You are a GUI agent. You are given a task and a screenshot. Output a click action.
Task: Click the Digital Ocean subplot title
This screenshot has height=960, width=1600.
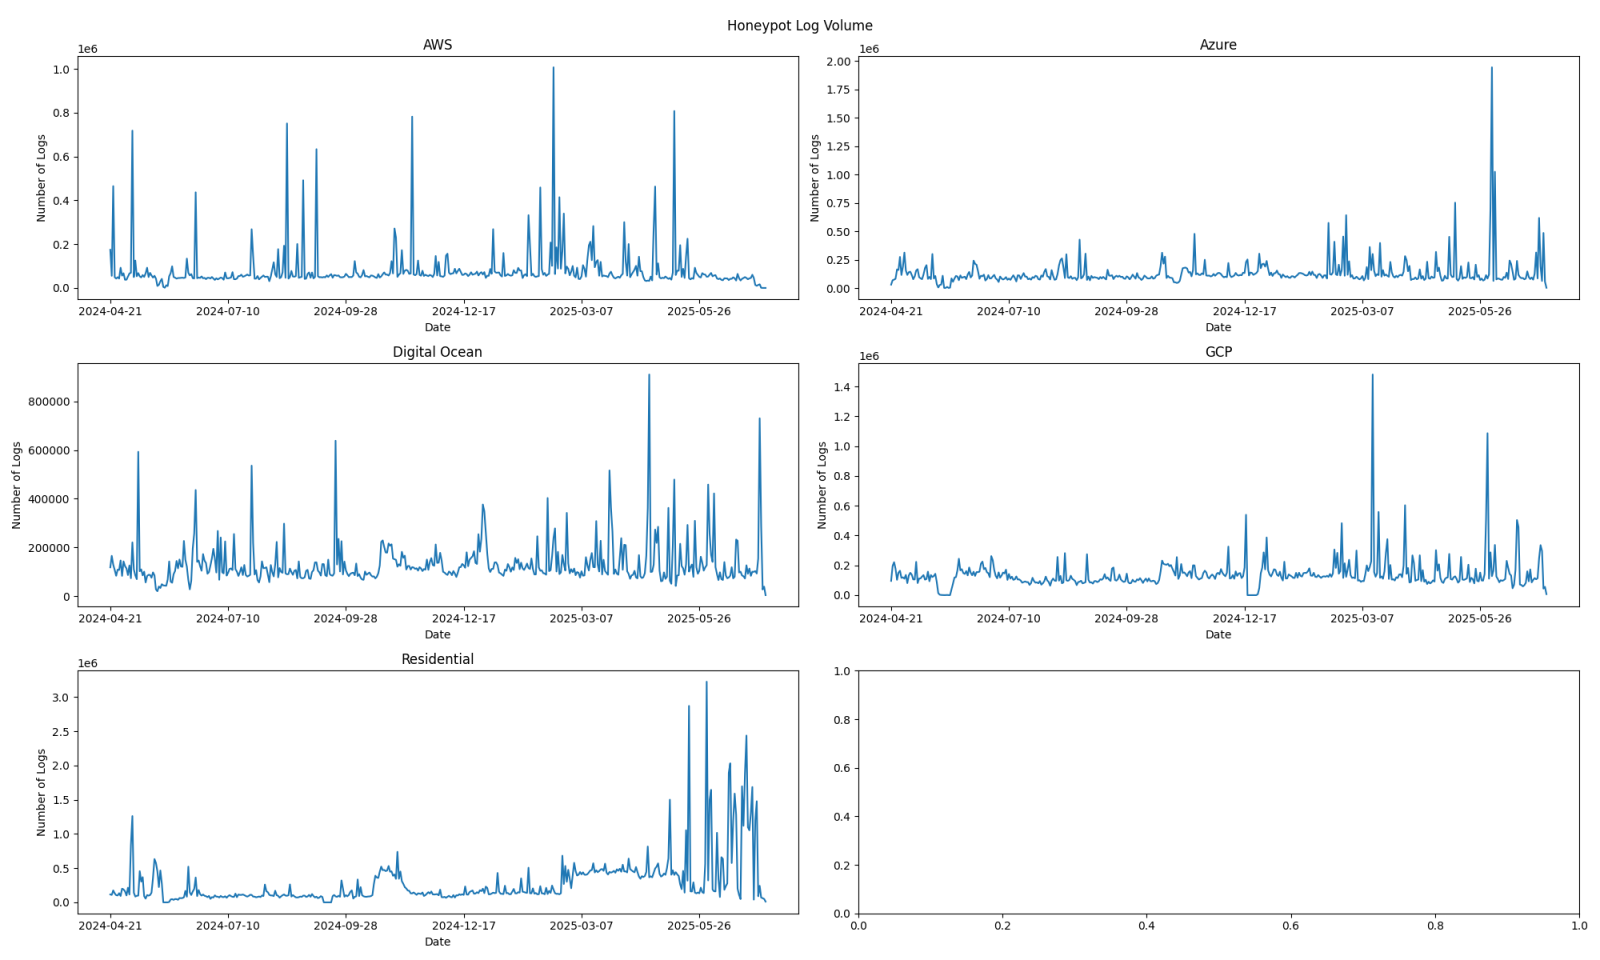click(x=437, y=352)
